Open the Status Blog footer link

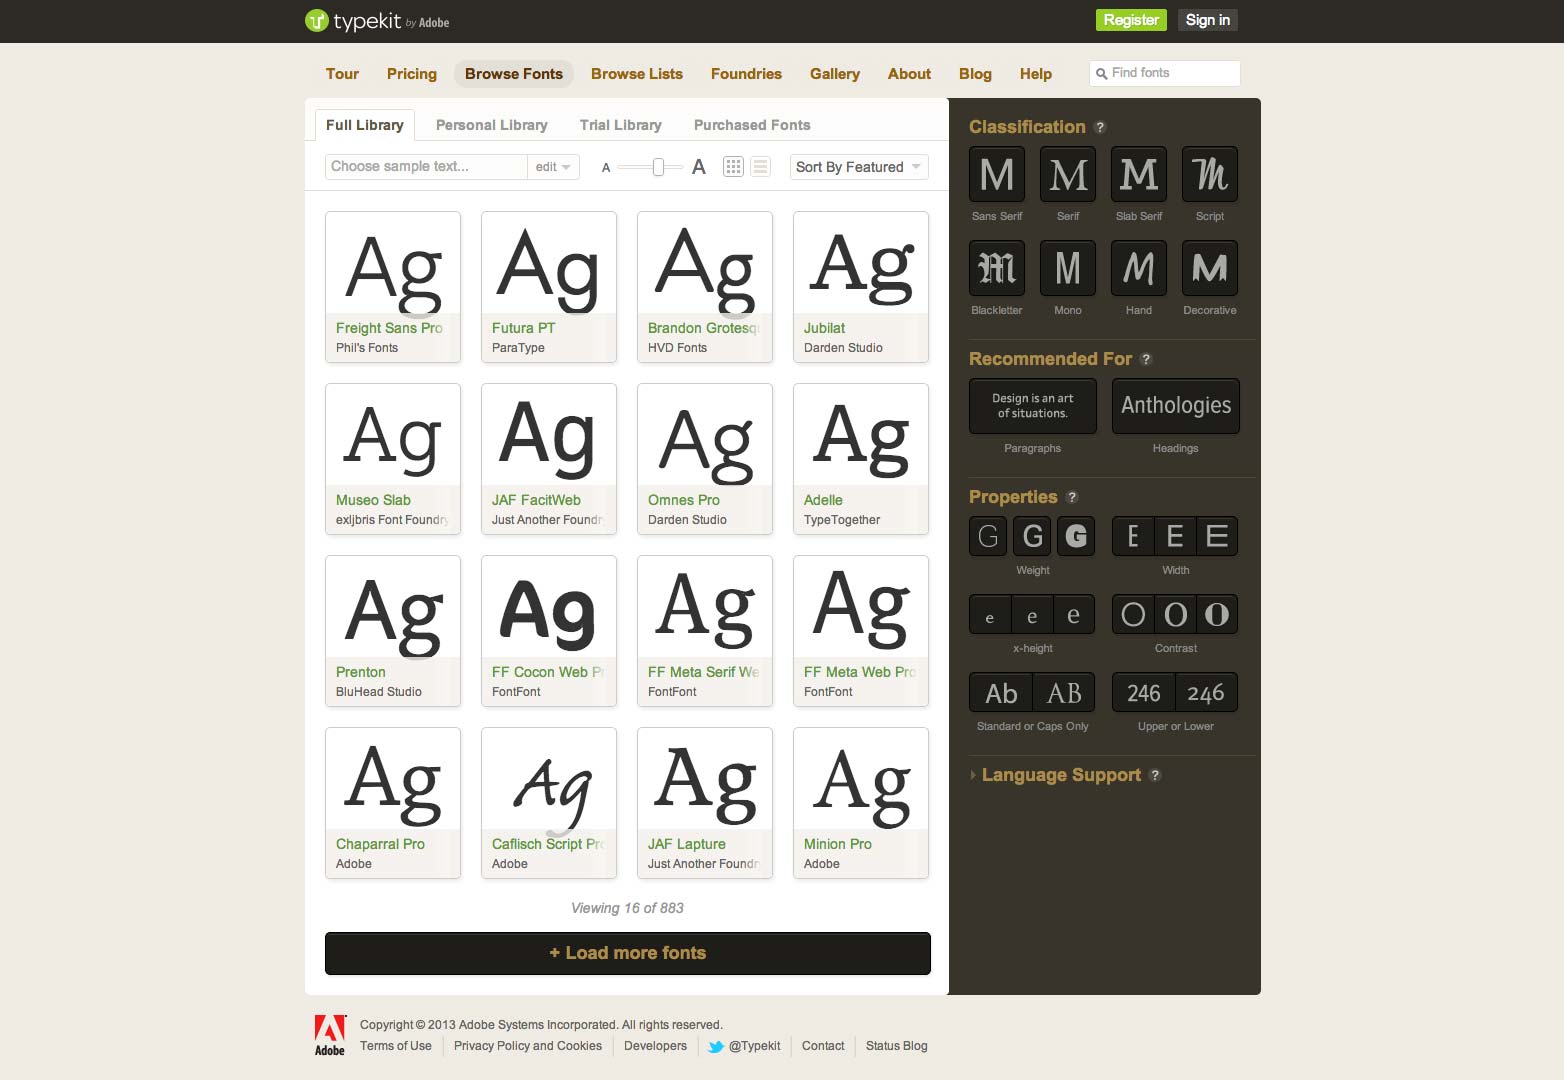point(897,1046)
